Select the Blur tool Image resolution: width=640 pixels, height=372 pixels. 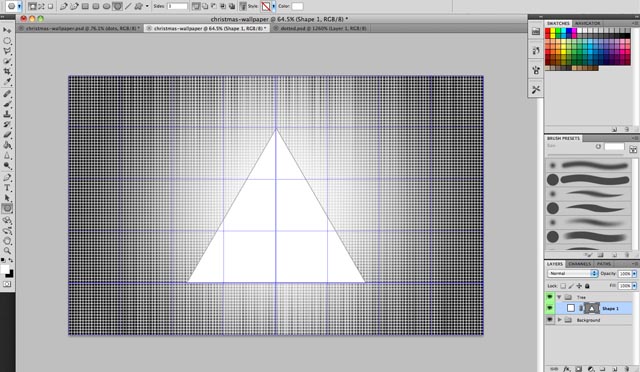click(x=7, y=156)
